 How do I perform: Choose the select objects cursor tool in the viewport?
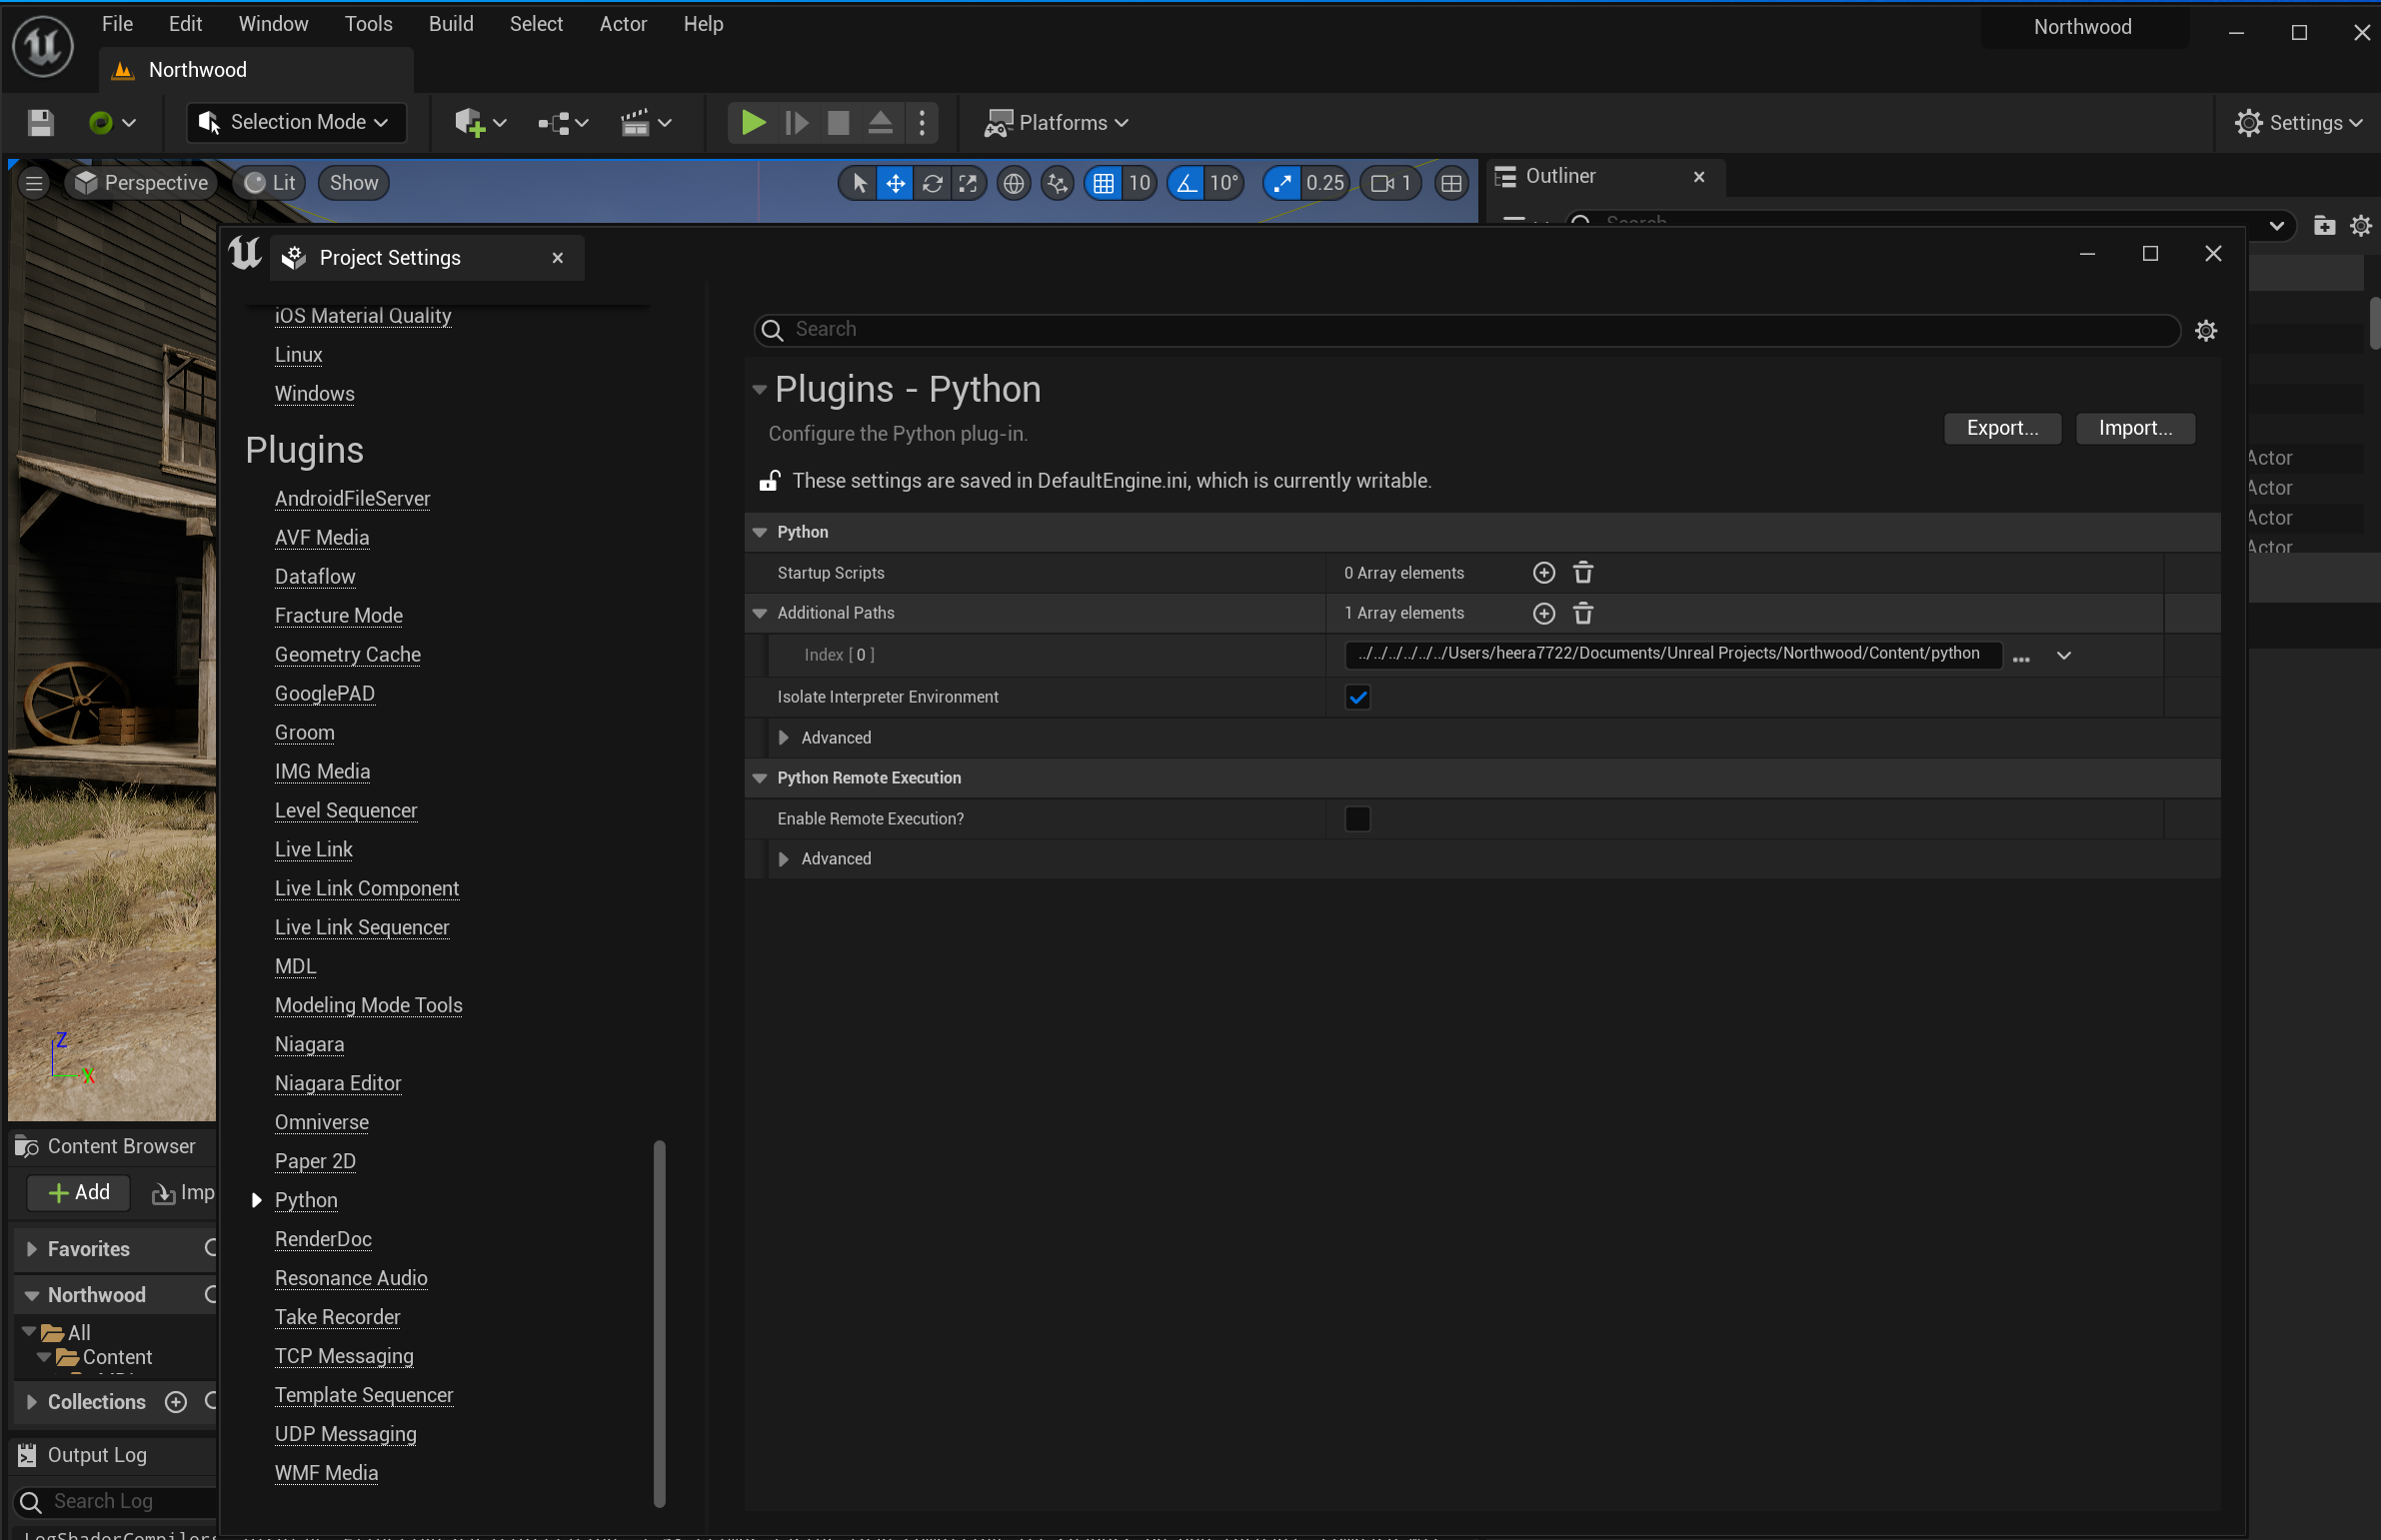(859, 183)
